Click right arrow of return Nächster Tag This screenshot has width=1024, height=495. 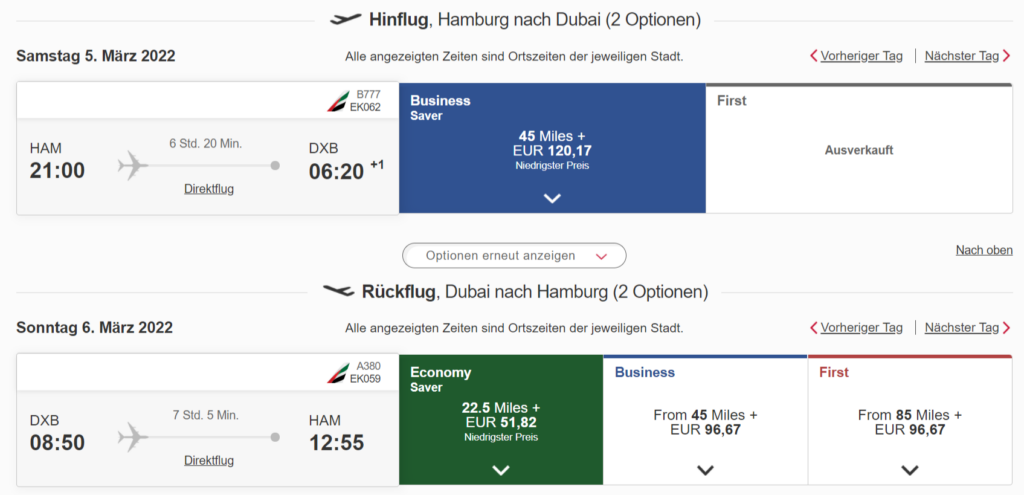tap(1005, 327)
